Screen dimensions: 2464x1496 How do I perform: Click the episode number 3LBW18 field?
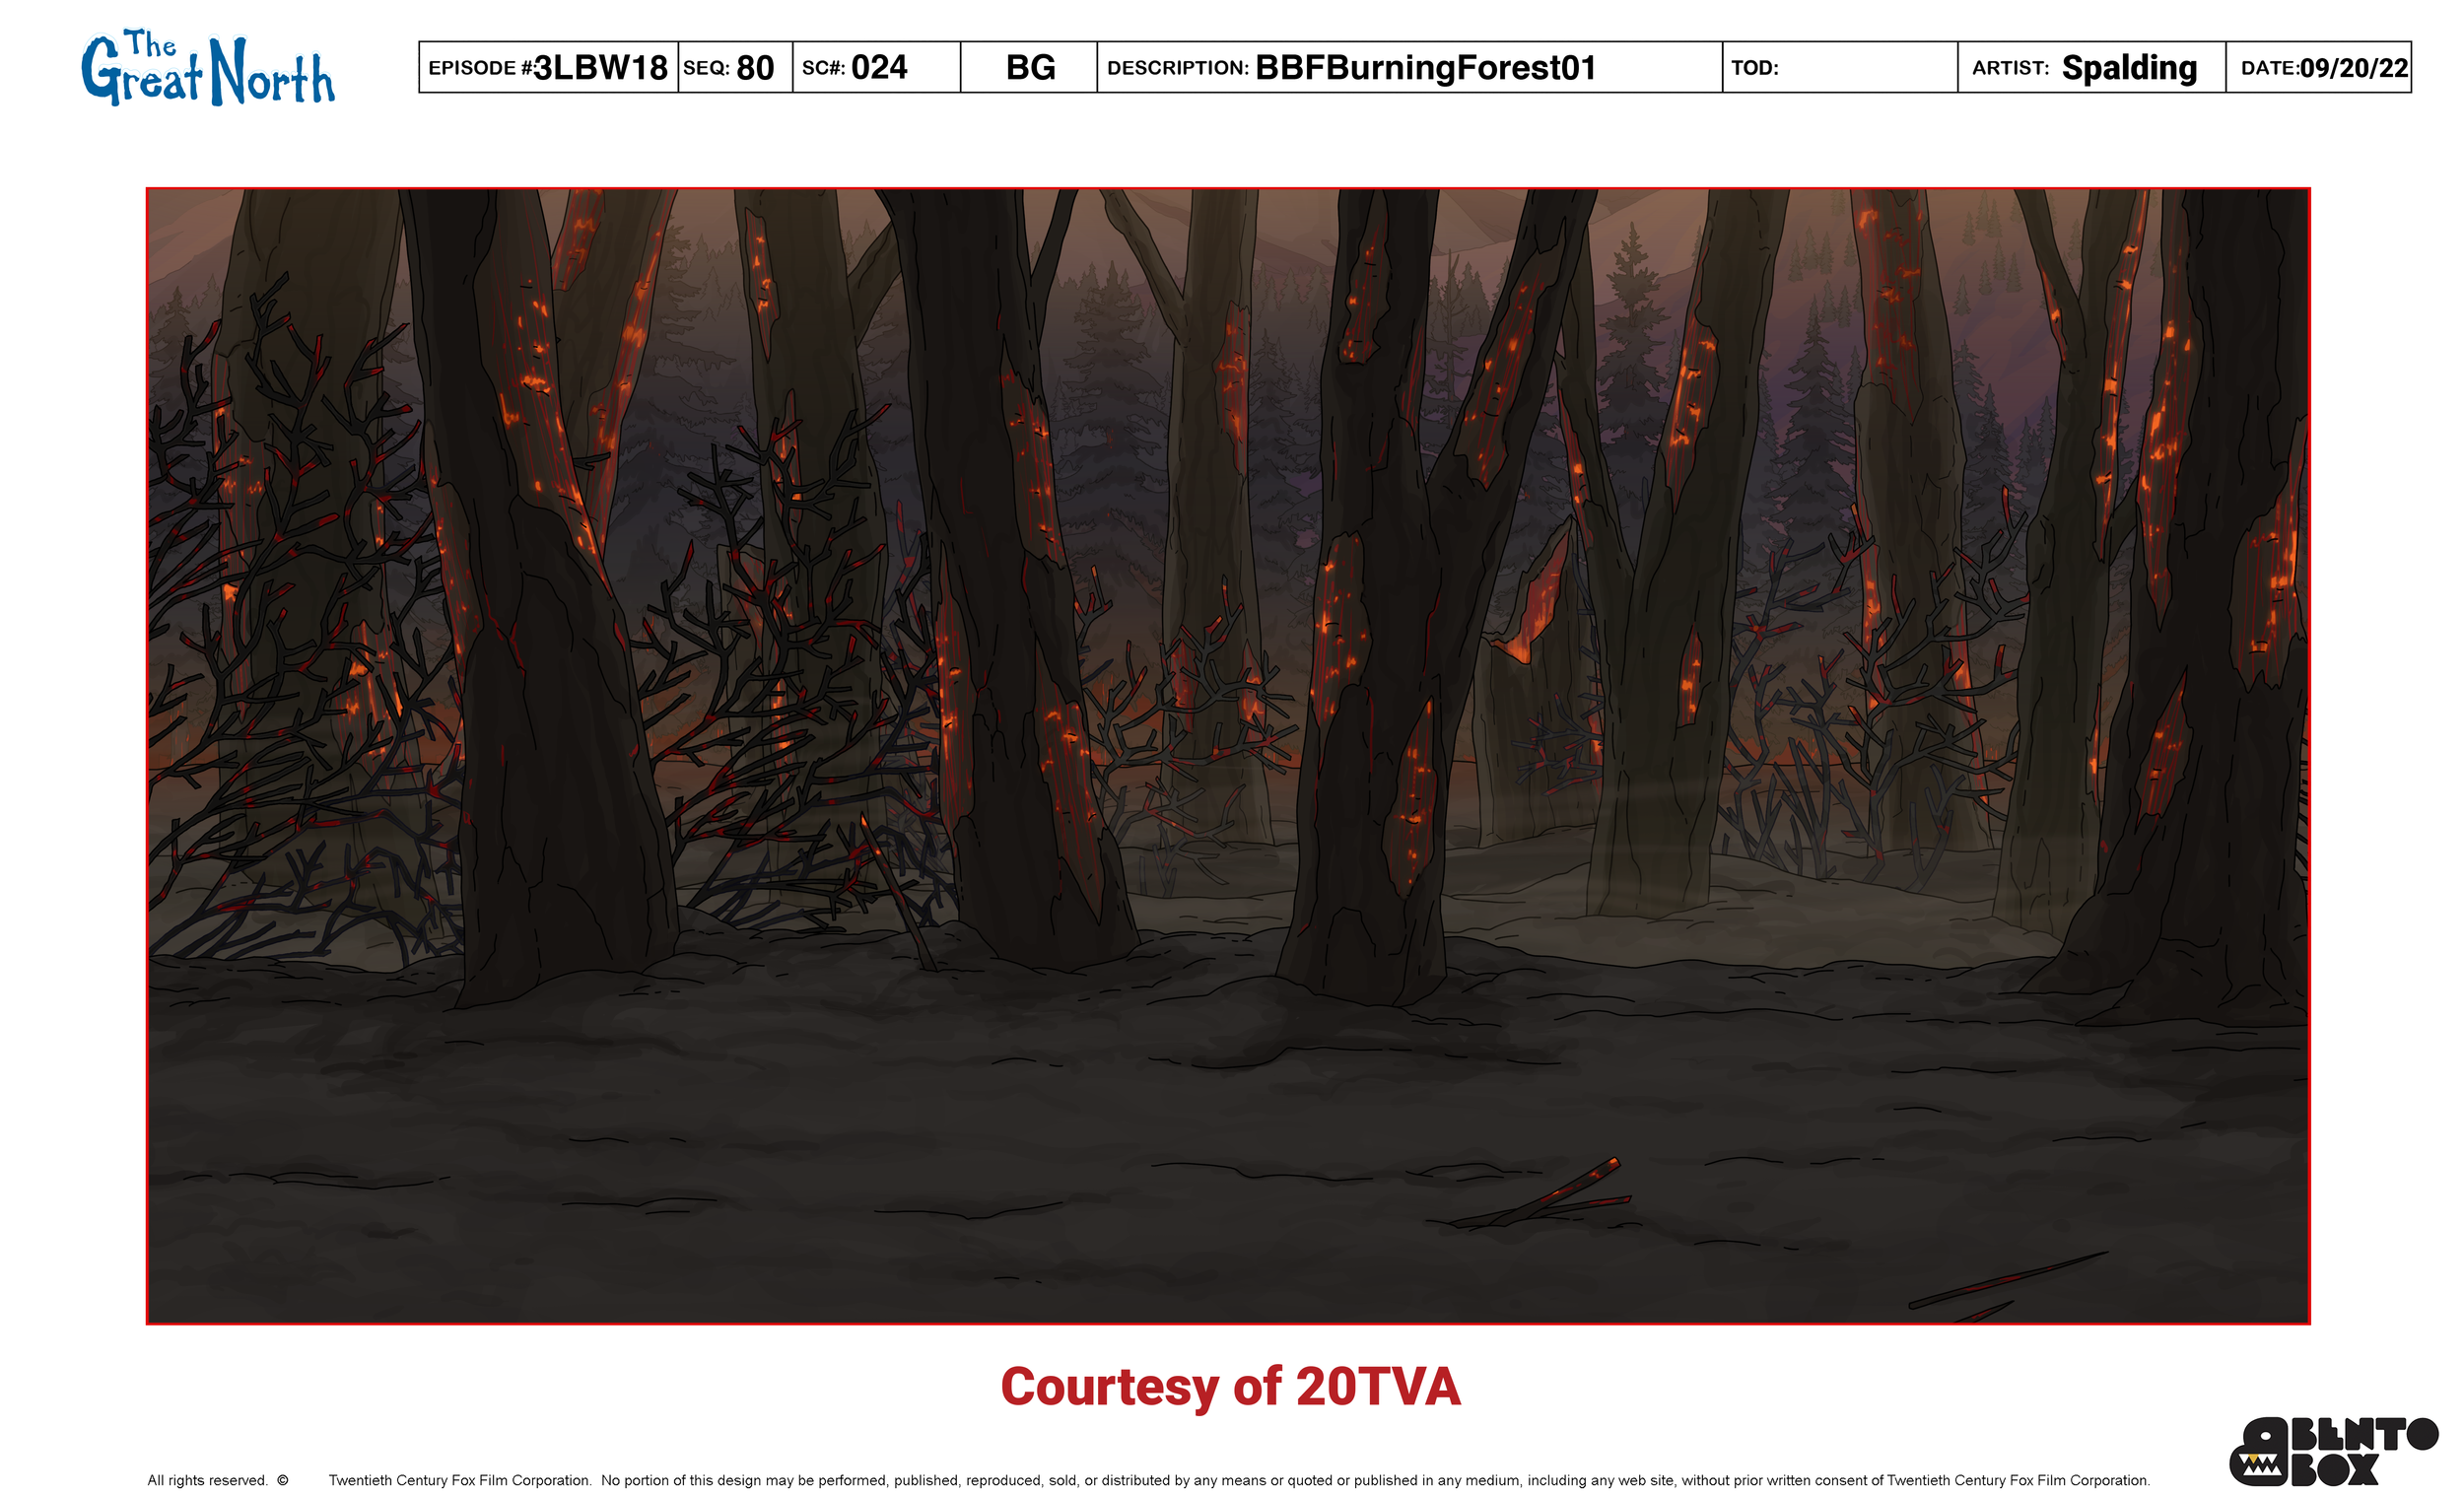[600, 68]
